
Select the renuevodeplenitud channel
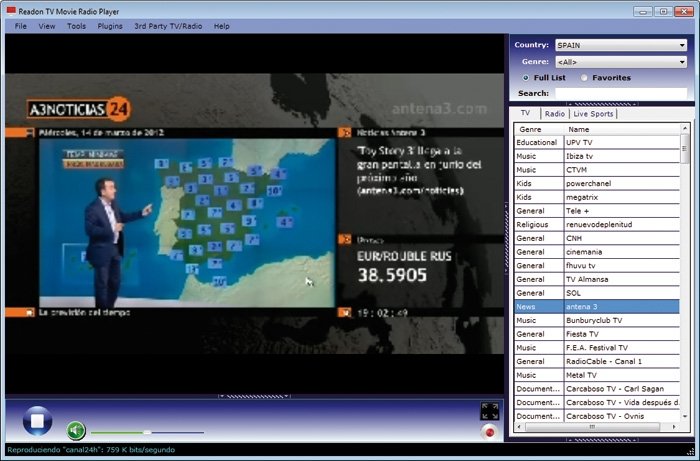pyautogui.click(x=596, y=224)
